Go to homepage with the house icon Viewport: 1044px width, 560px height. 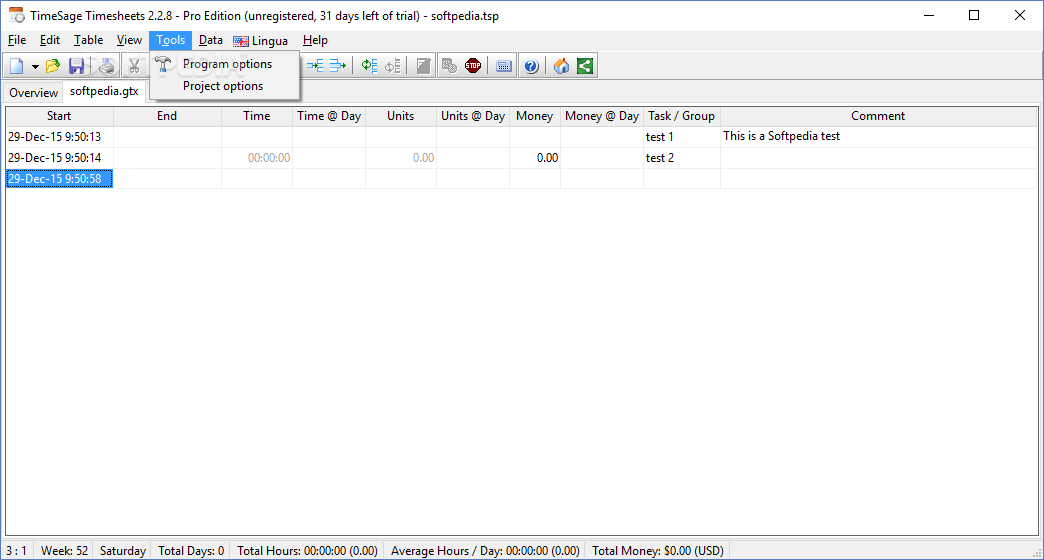(561, 66)
